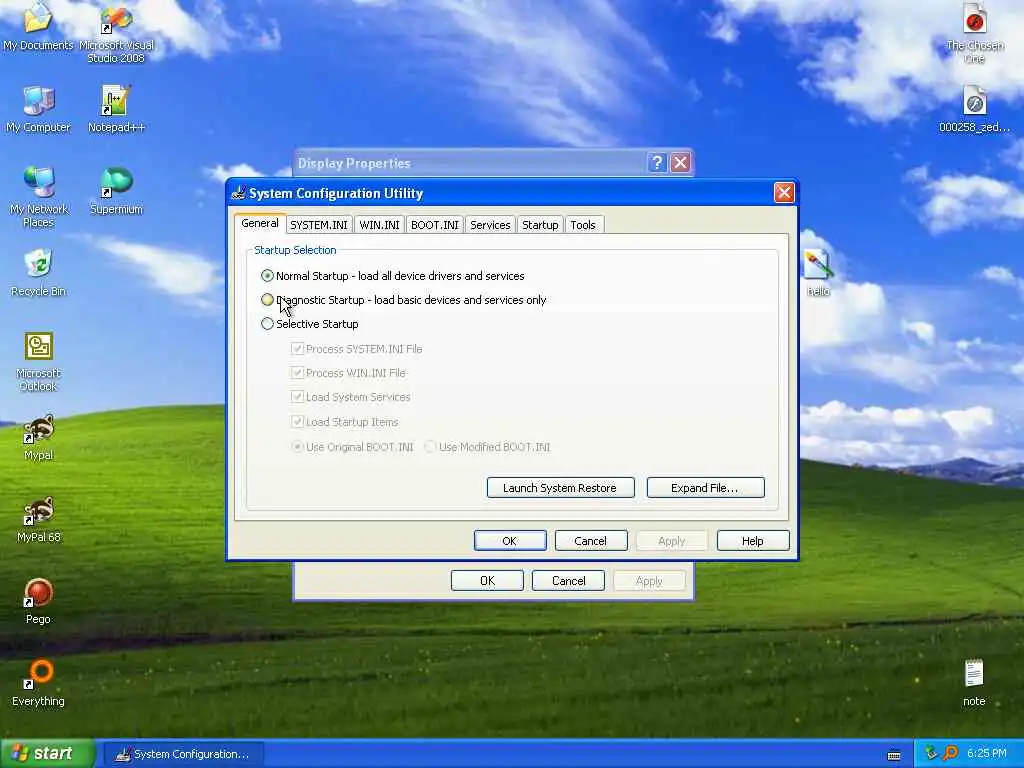This screenshot has width=1024, height=768.
Task: Open the Windows start menu
Action: click(48, 753)
